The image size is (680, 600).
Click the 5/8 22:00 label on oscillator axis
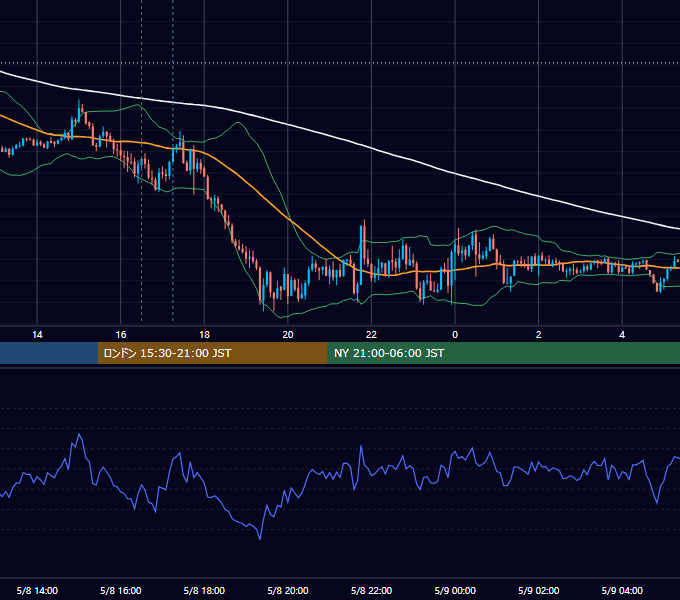click(x=371, y=590)
